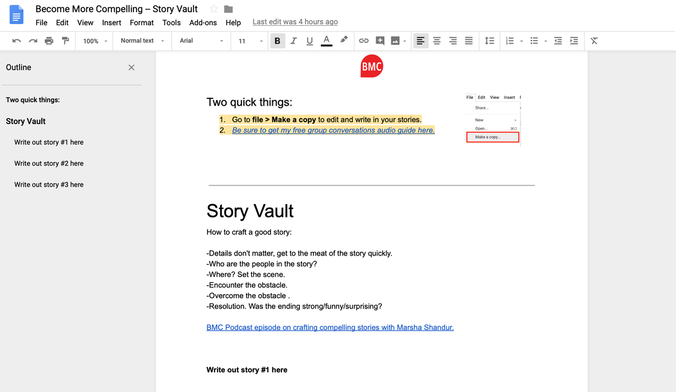
Task: Toggle Underline formatting
Action: pos(310,41)
